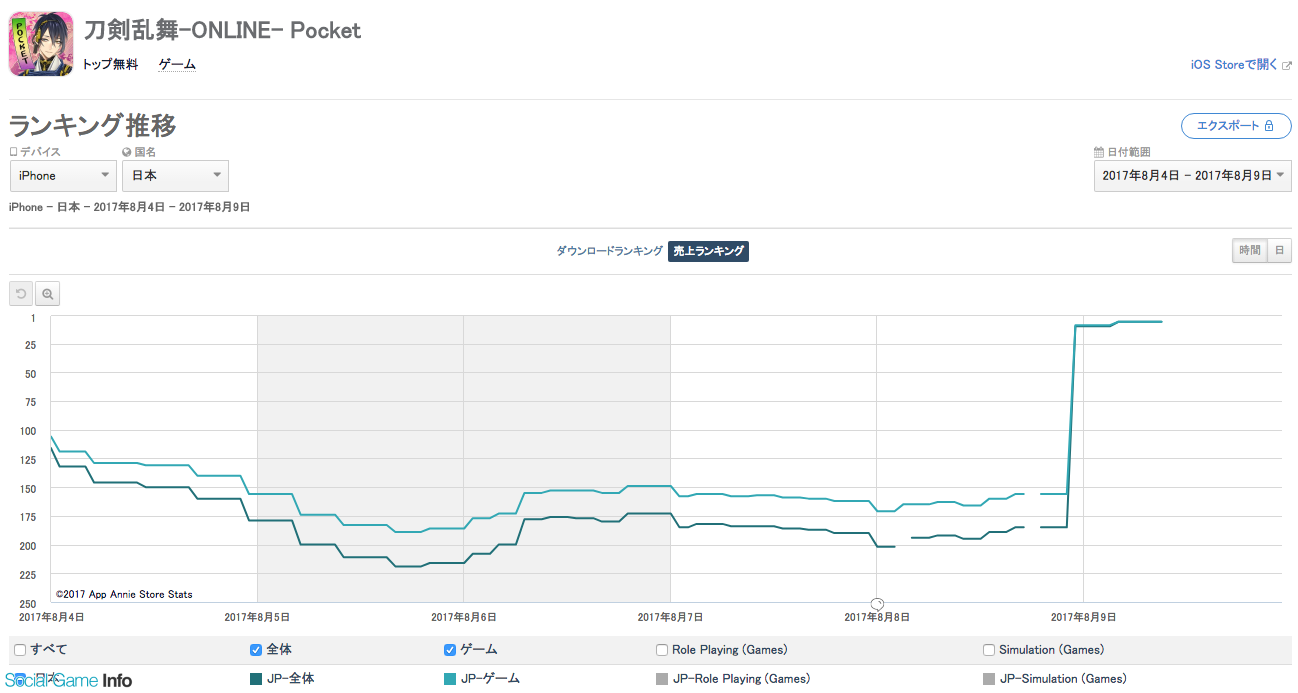Click the x-axis label 2017年8月9日
Viewport: 1298px width, 693px height.
pos(1083,617)
